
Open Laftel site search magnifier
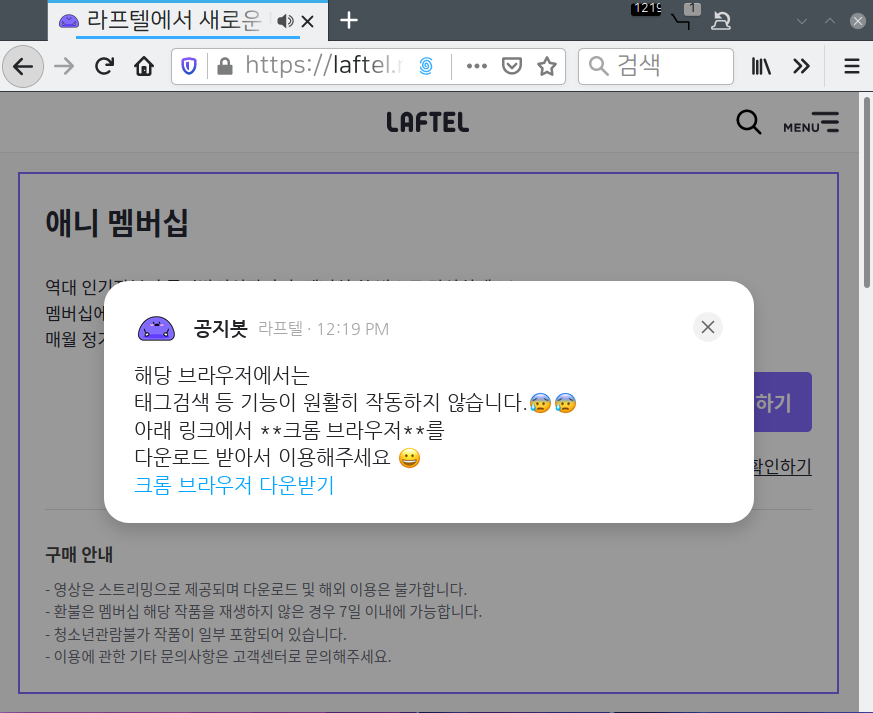pyautogui.click(x=748, y=122)
